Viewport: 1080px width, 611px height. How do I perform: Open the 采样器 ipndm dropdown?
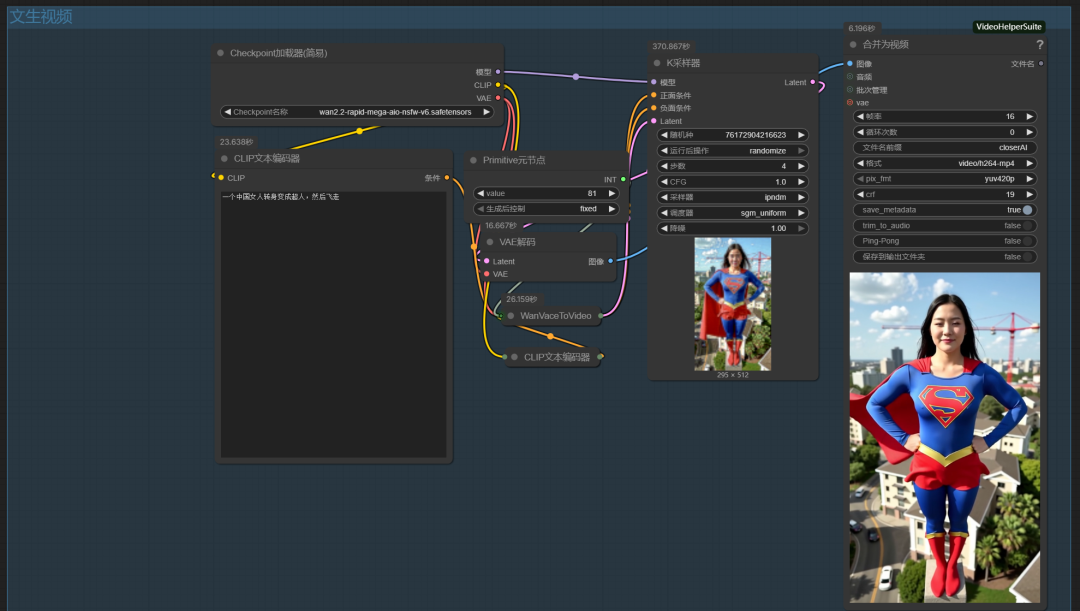[733, 197]
